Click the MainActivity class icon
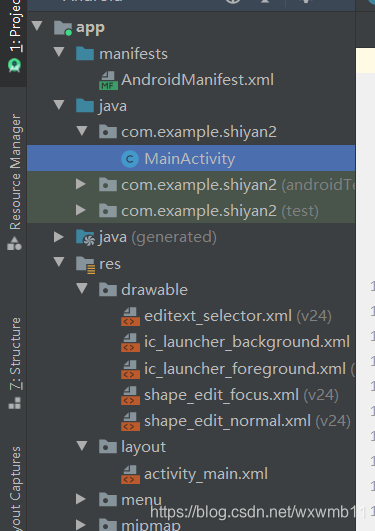The width and height of the screenshot is (375, 531). pos(130,159)
